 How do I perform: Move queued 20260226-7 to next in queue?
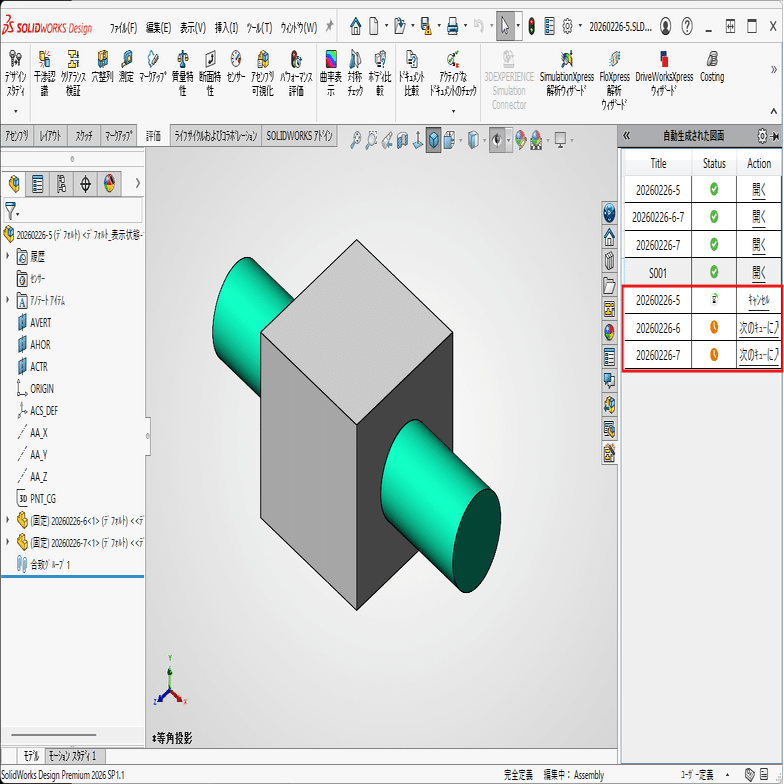coord(758,355)
